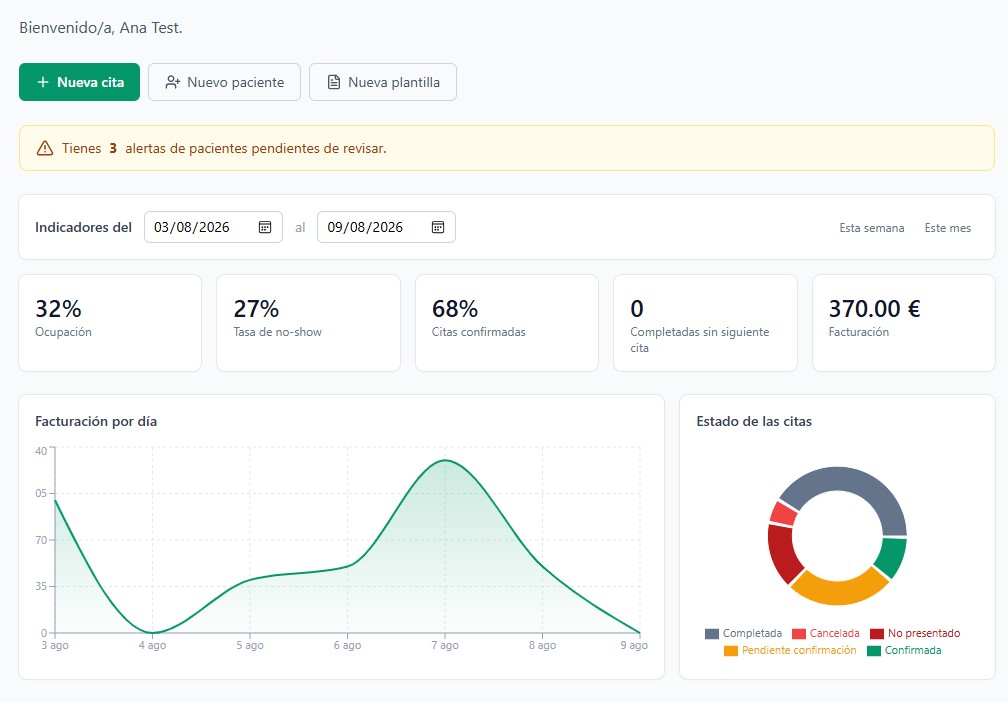
Task: Click the dark red No presentado donut segment
Action: pyautogui.click(x=782, y=554)
